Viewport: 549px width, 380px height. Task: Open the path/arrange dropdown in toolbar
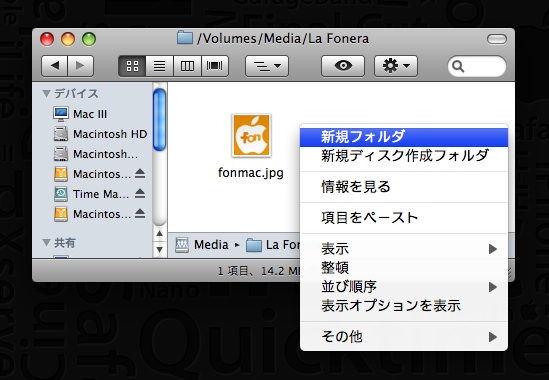click(267, 65)
